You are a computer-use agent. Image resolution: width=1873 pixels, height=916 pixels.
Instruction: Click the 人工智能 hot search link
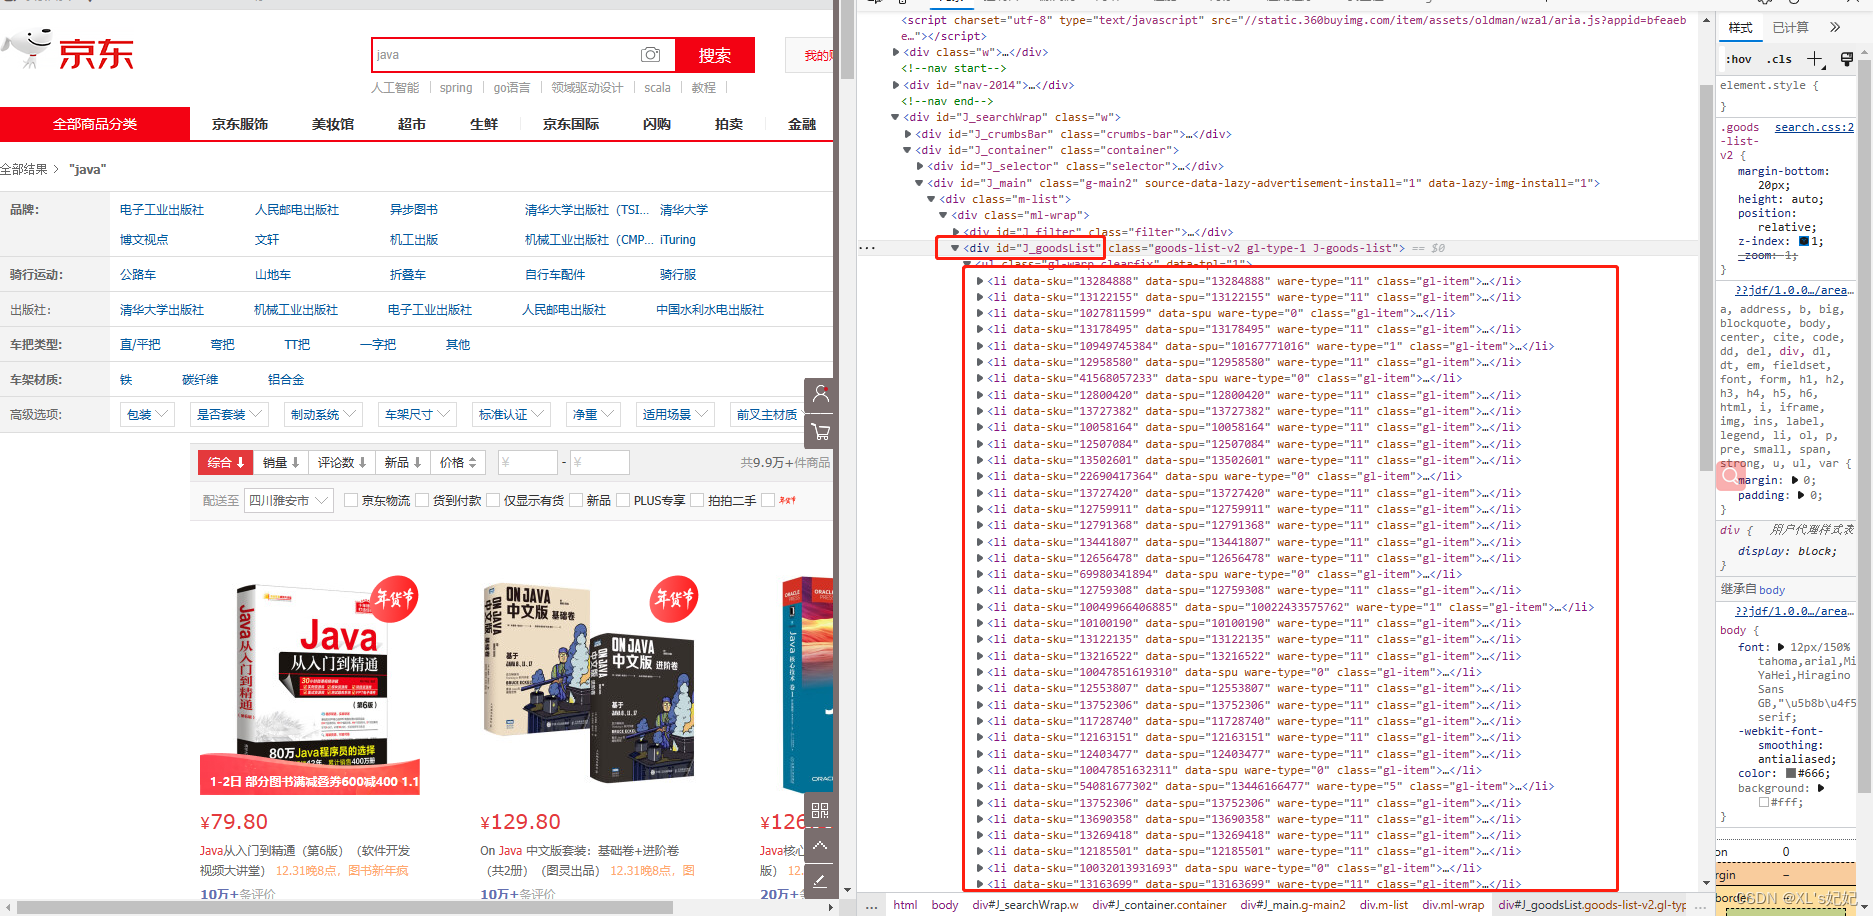[x=395, y=88]
